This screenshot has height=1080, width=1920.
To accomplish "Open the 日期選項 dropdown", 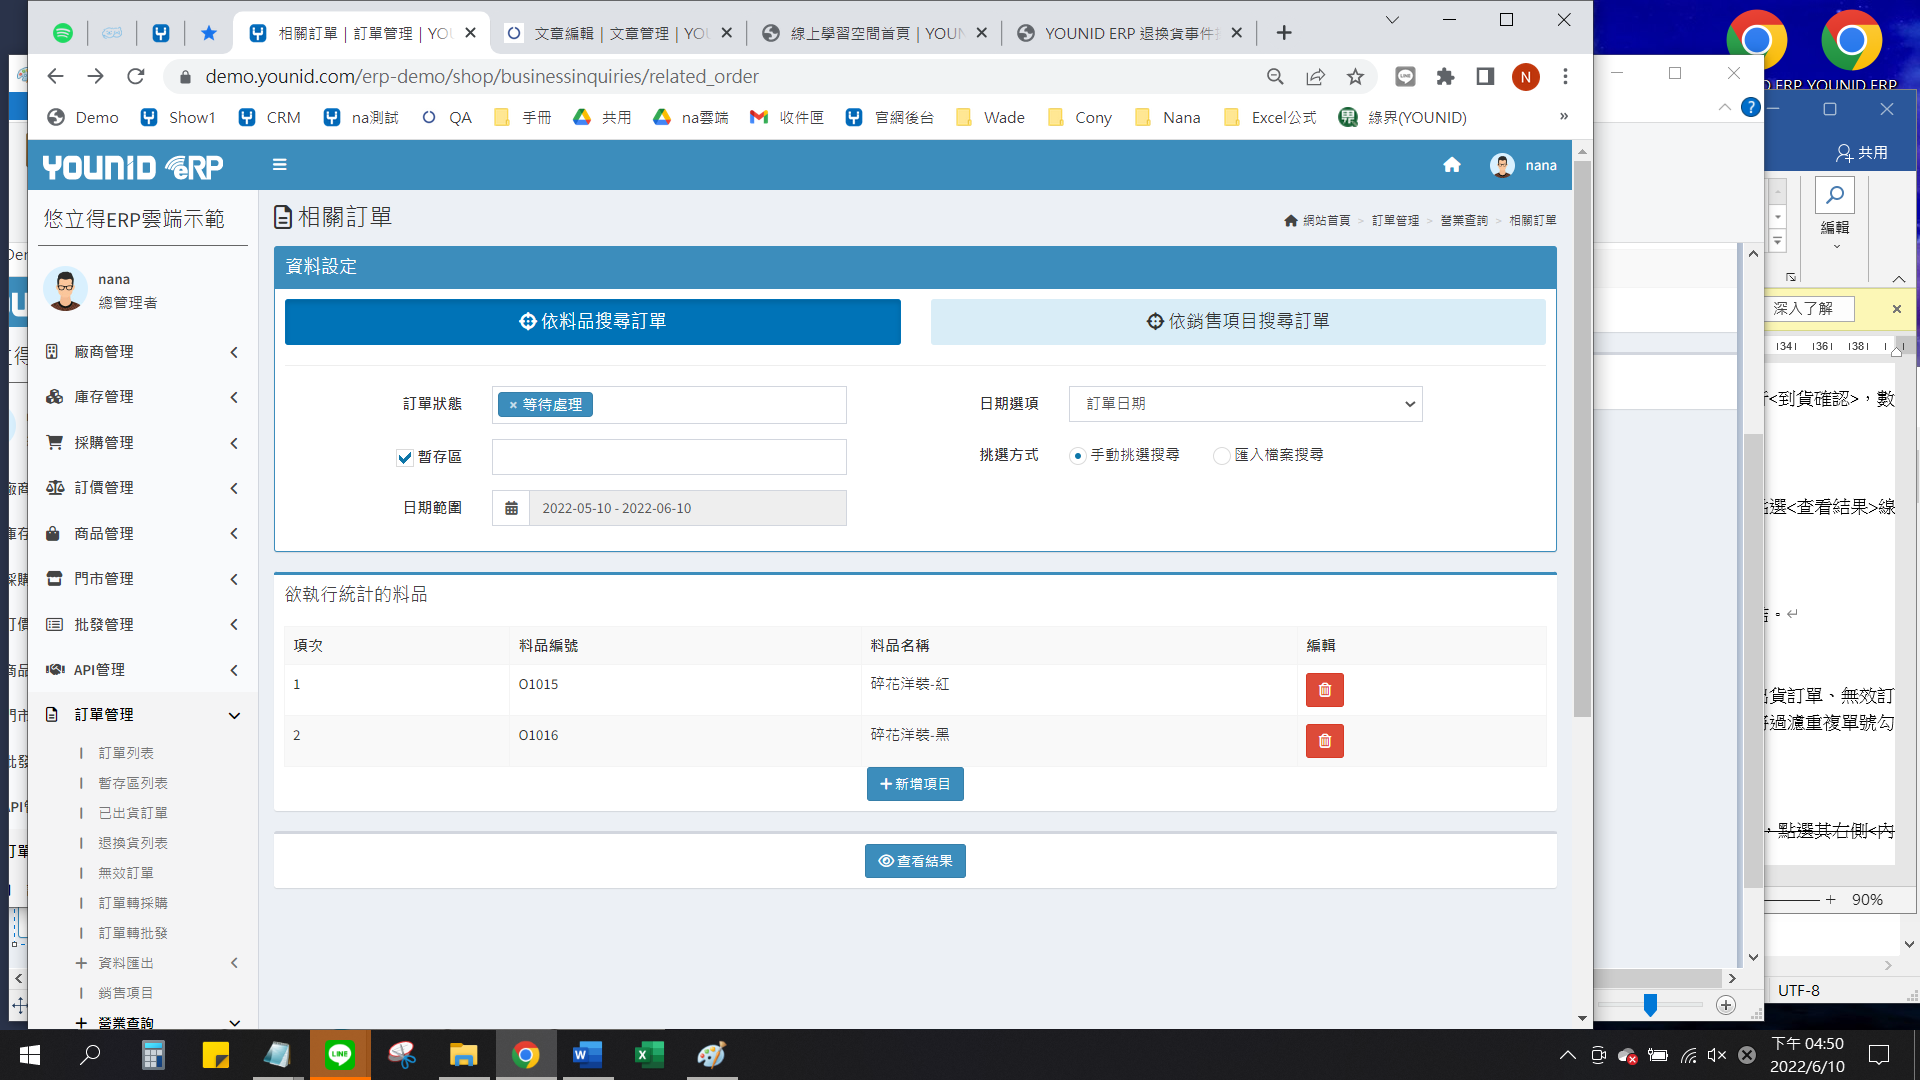I will [x=1245, y=404].
